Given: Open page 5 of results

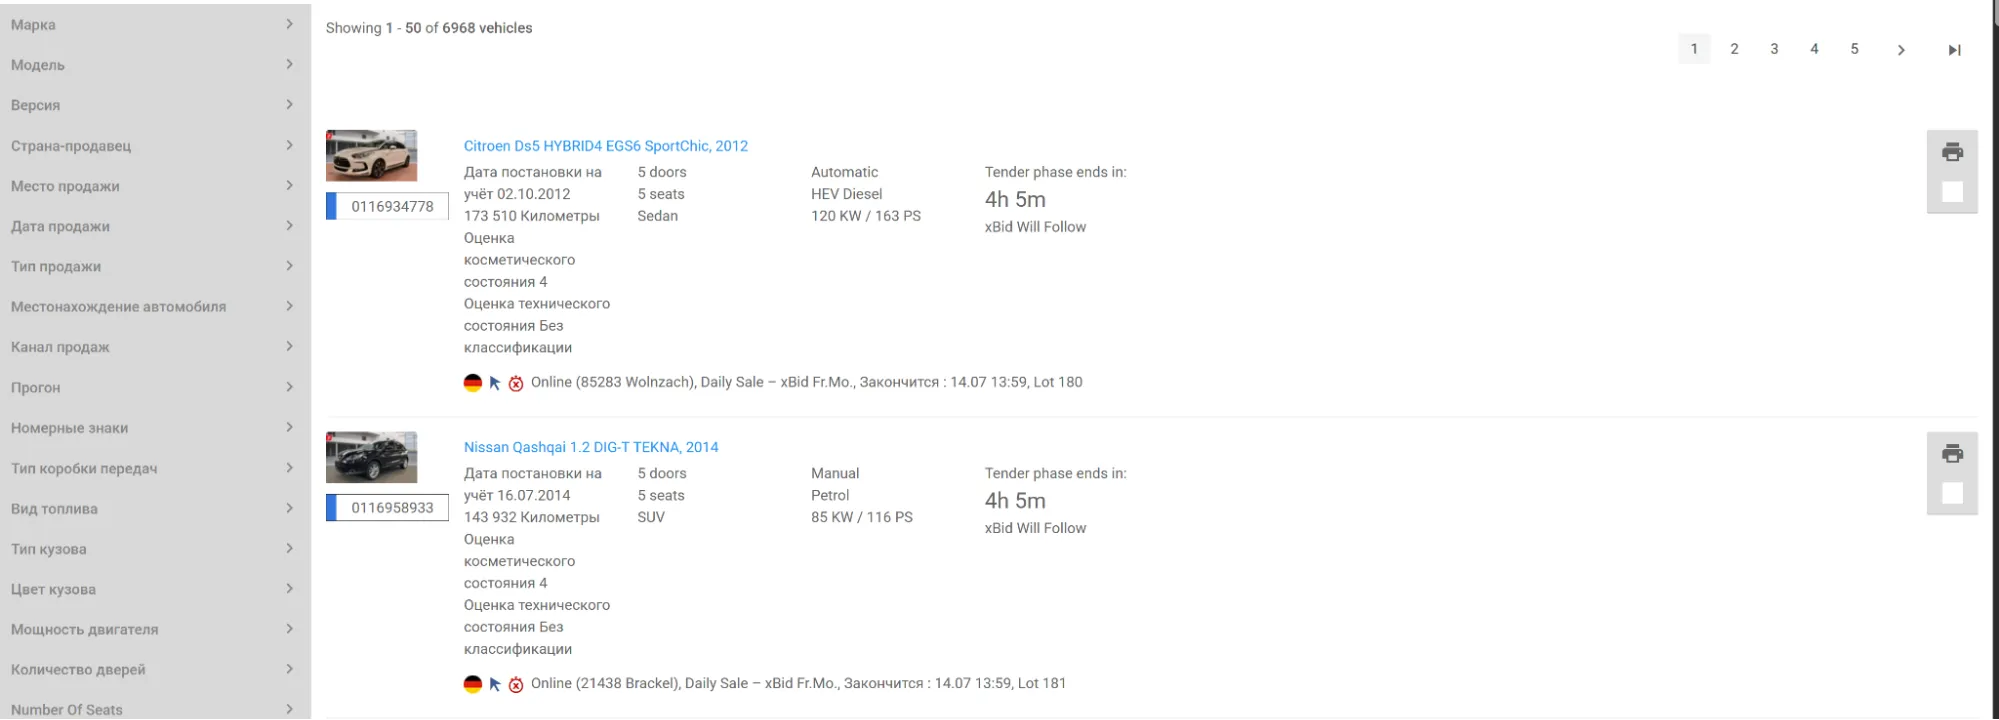Looking at the screenshot, I should tap(1854, 49).
